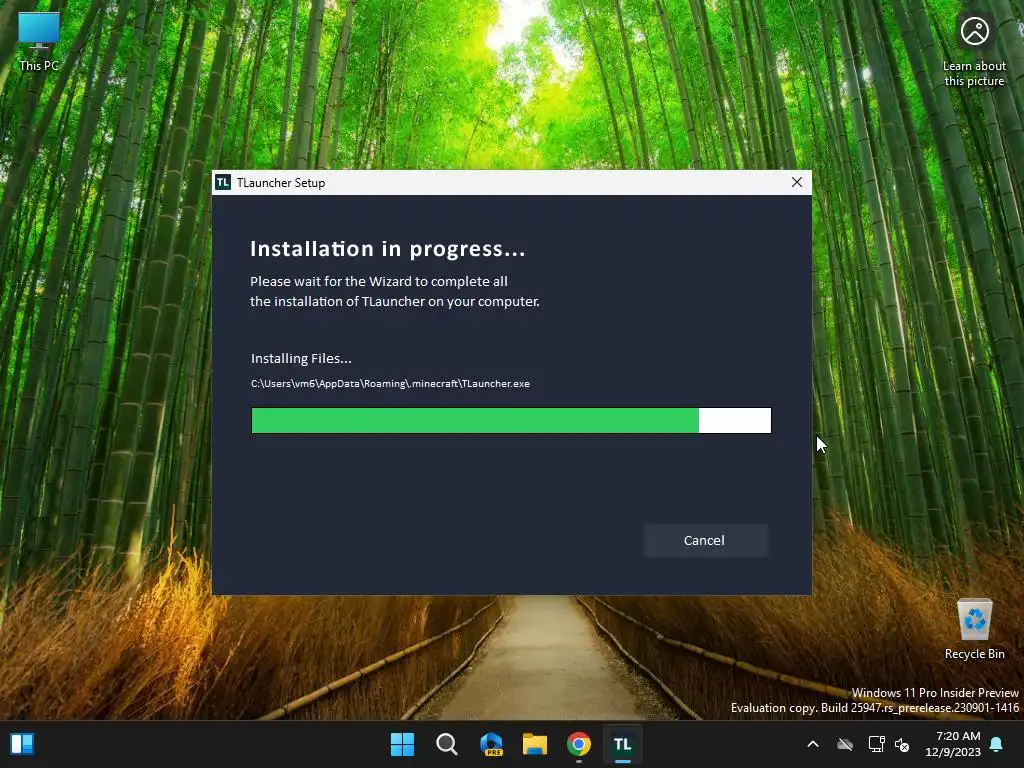
Task: Open the Recycle Bin on the desktop
Action: 974,630
